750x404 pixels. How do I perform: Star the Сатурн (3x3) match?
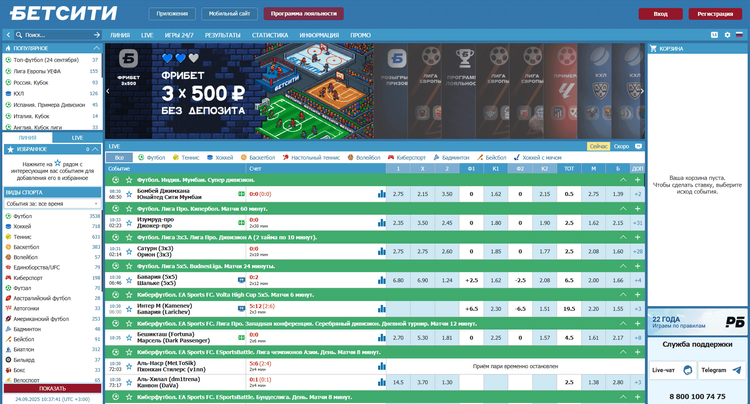click(127, 252)
